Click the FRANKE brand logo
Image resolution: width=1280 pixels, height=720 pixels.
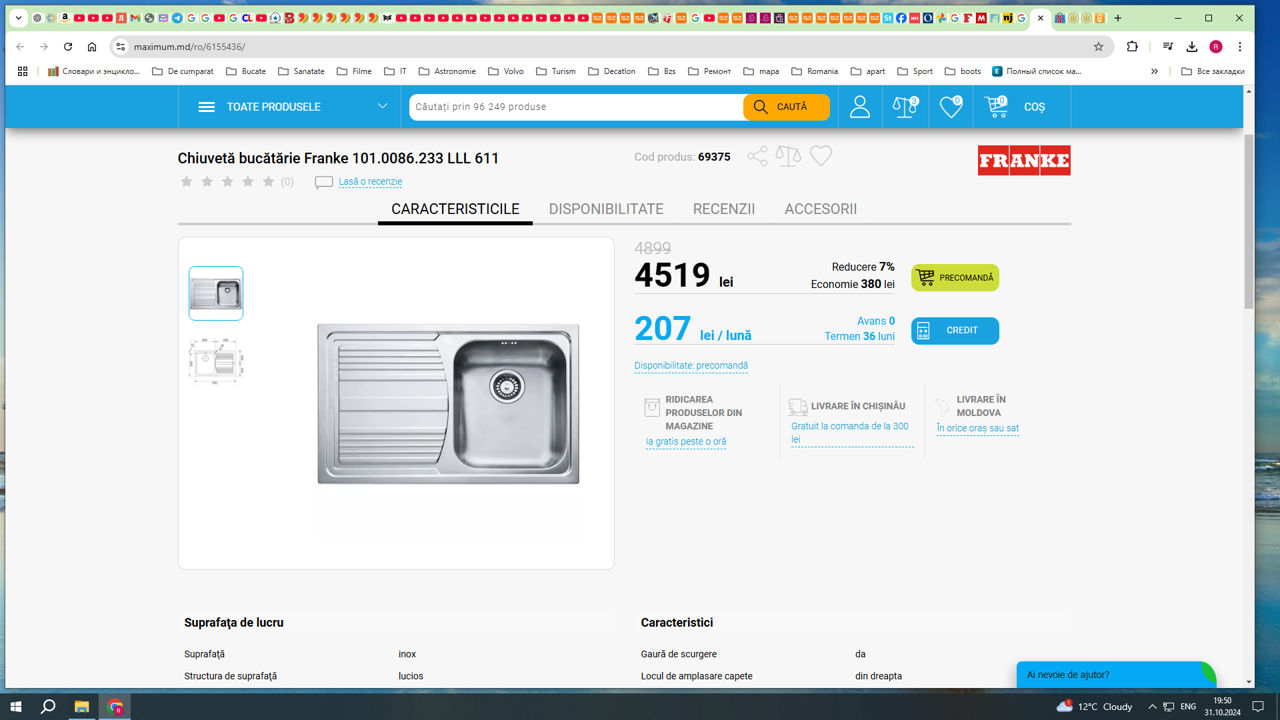pyautogui.click(x=1024, y=160)
